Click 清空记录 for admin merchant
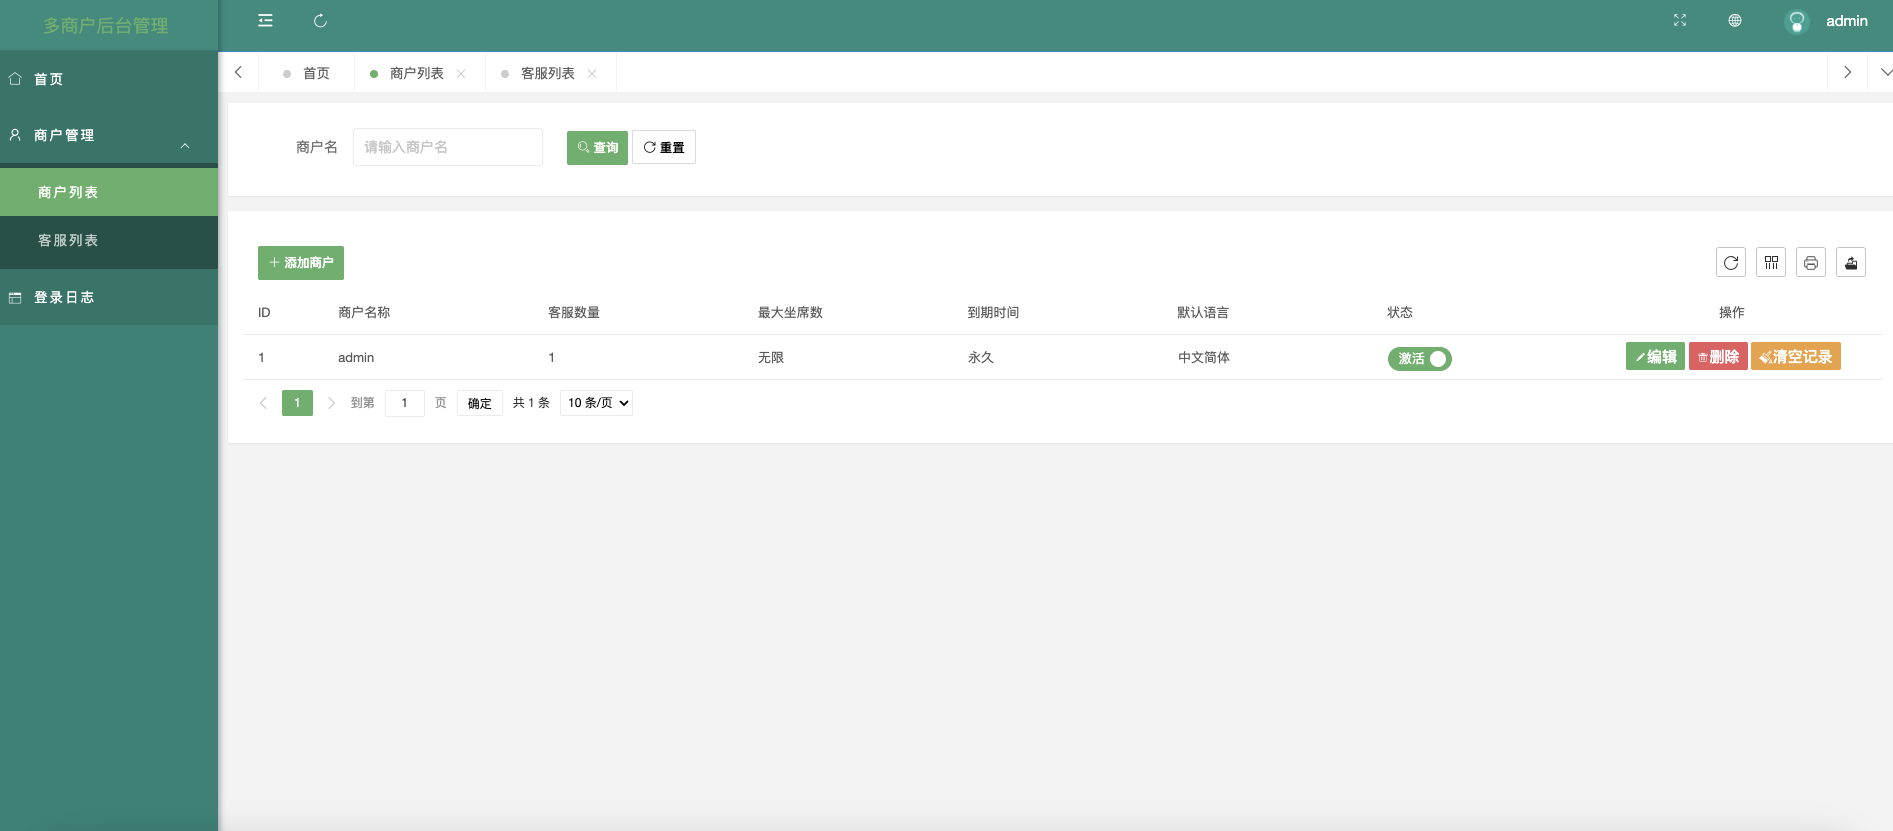The height and width of the screenshot is (831, 1893). 1796,357
